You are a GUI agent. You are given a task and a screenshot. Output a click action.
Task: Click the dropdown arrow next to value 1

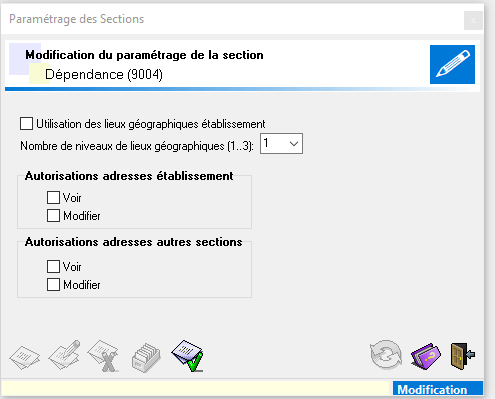tap(294, 144)
